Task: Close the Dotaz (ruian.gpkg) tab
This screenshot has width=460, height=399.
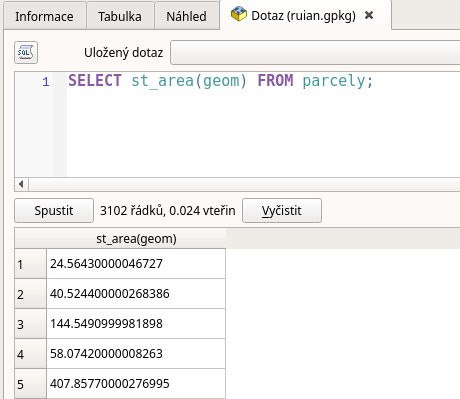Action: pos(369,15)
